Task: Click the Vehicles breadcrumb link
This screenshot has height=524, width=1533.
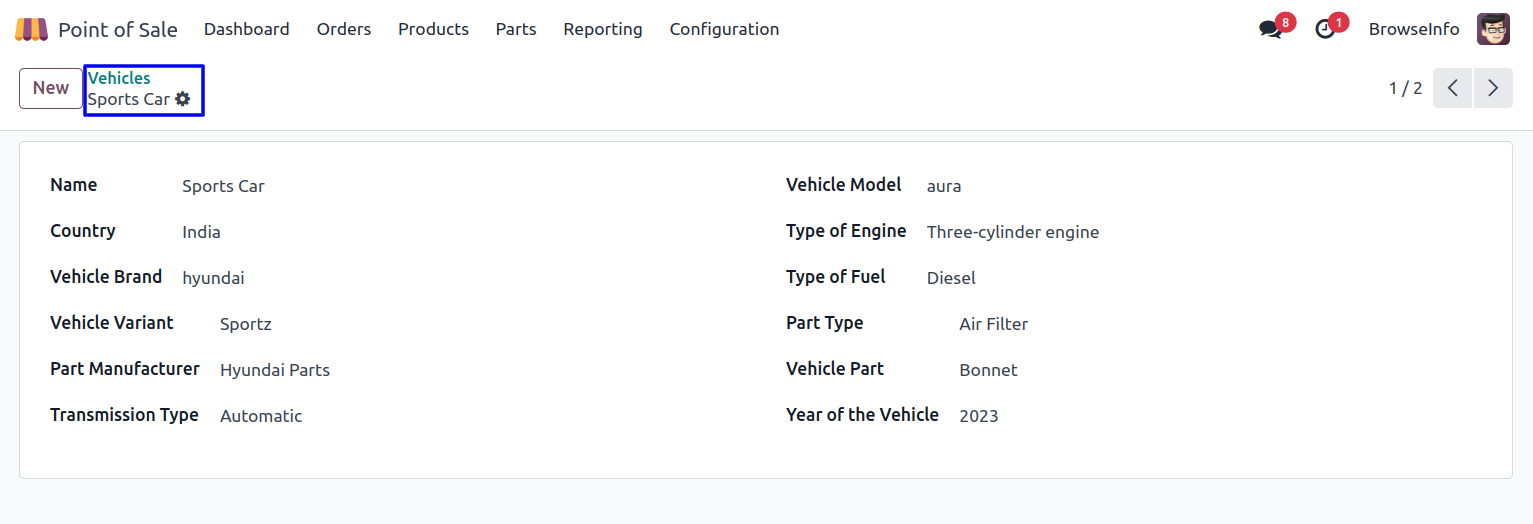Action: pos(119,78)
